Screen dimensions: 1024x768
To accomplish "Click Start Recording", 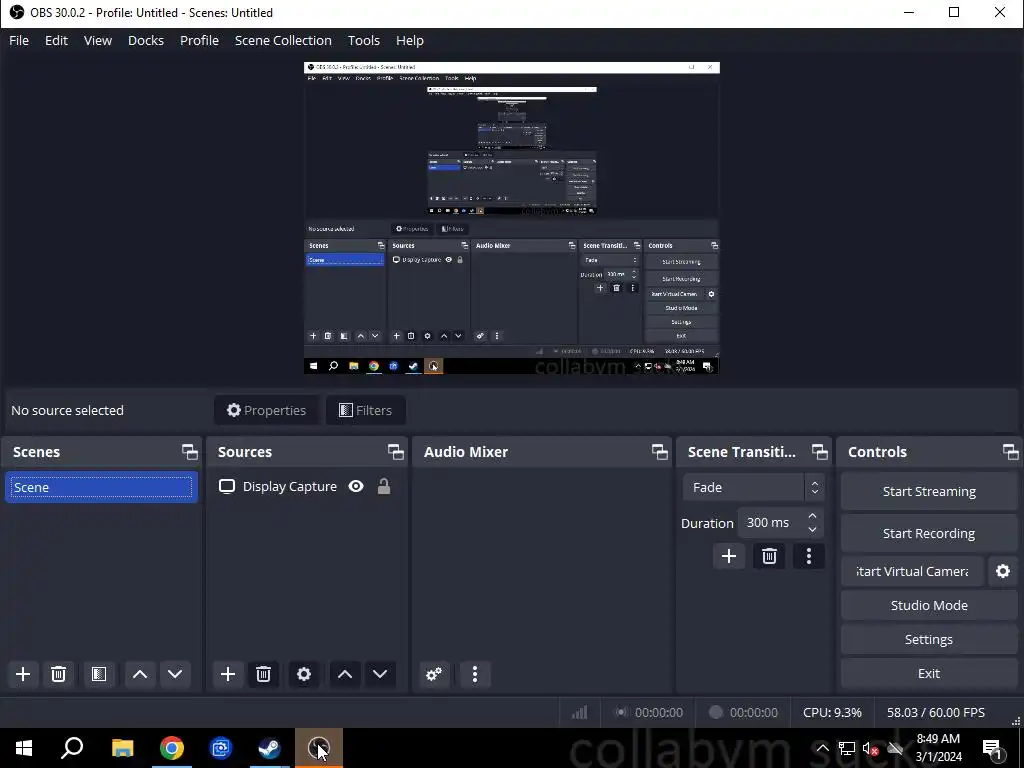I will coord(929,534).
